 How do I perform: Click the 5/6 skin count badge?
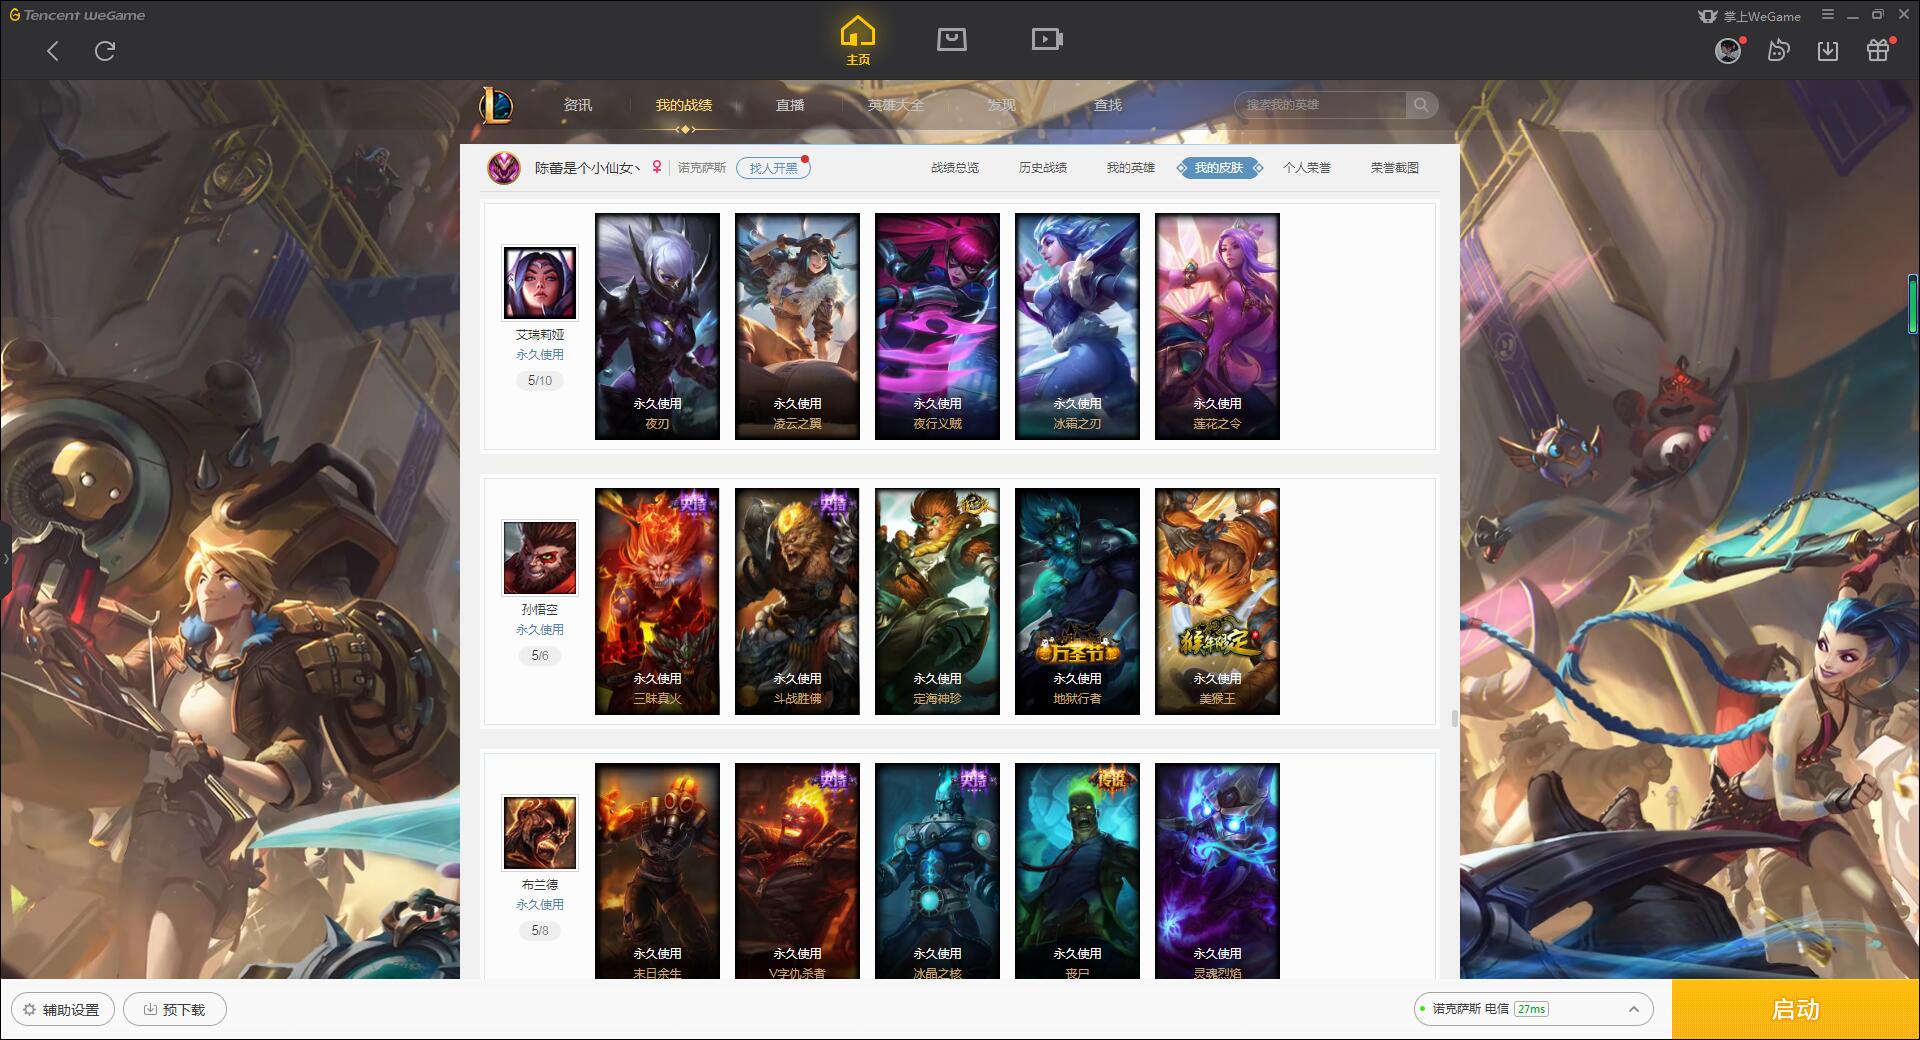tap(540, 656)
